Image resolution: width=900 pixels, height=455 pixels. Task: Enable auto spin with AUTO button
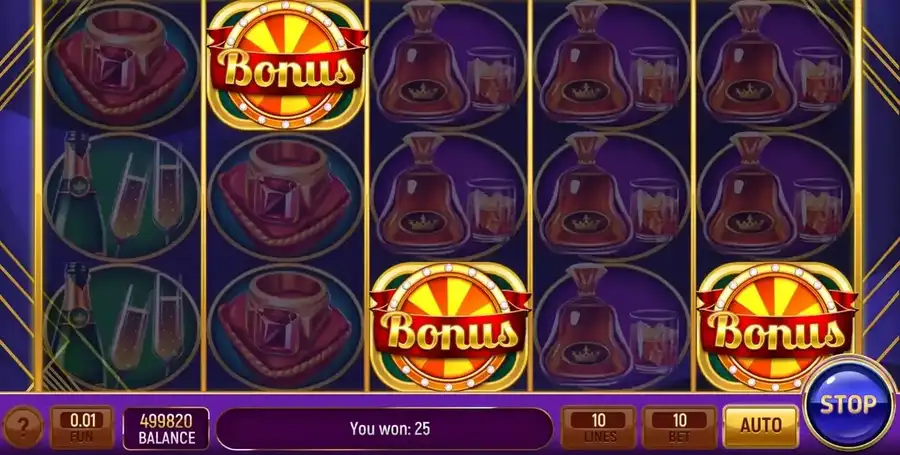(x=761, y=426)
